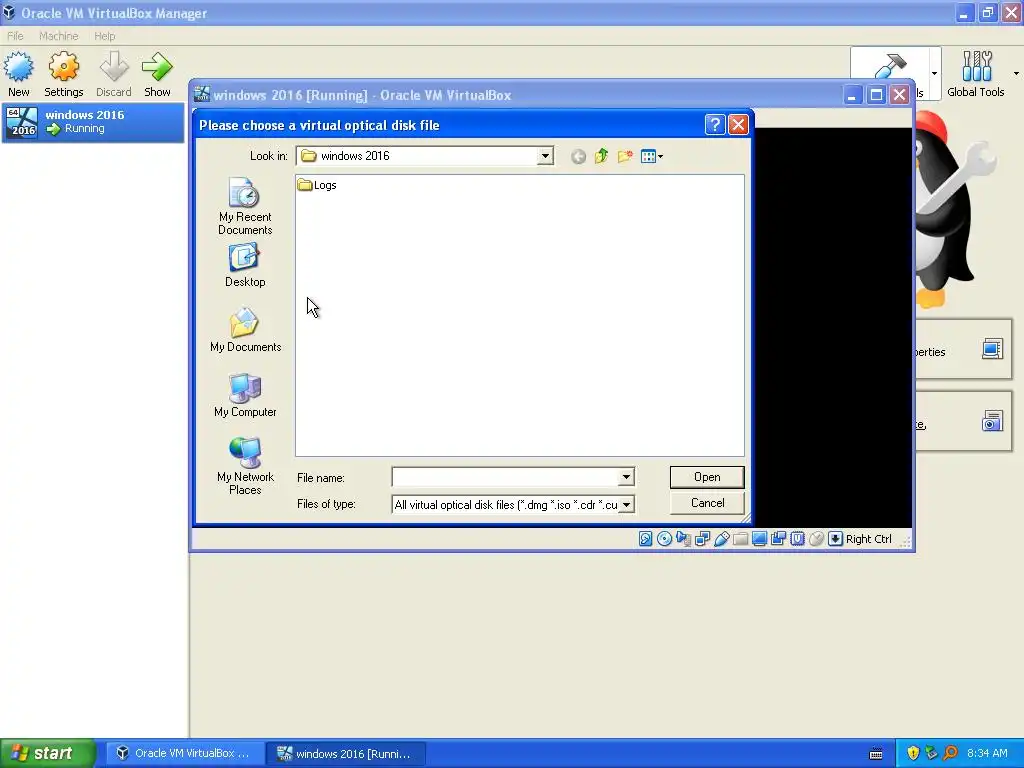Open Machine Tools dropdown arrow
The image size is (1024, 768).
tap(935, 73)
